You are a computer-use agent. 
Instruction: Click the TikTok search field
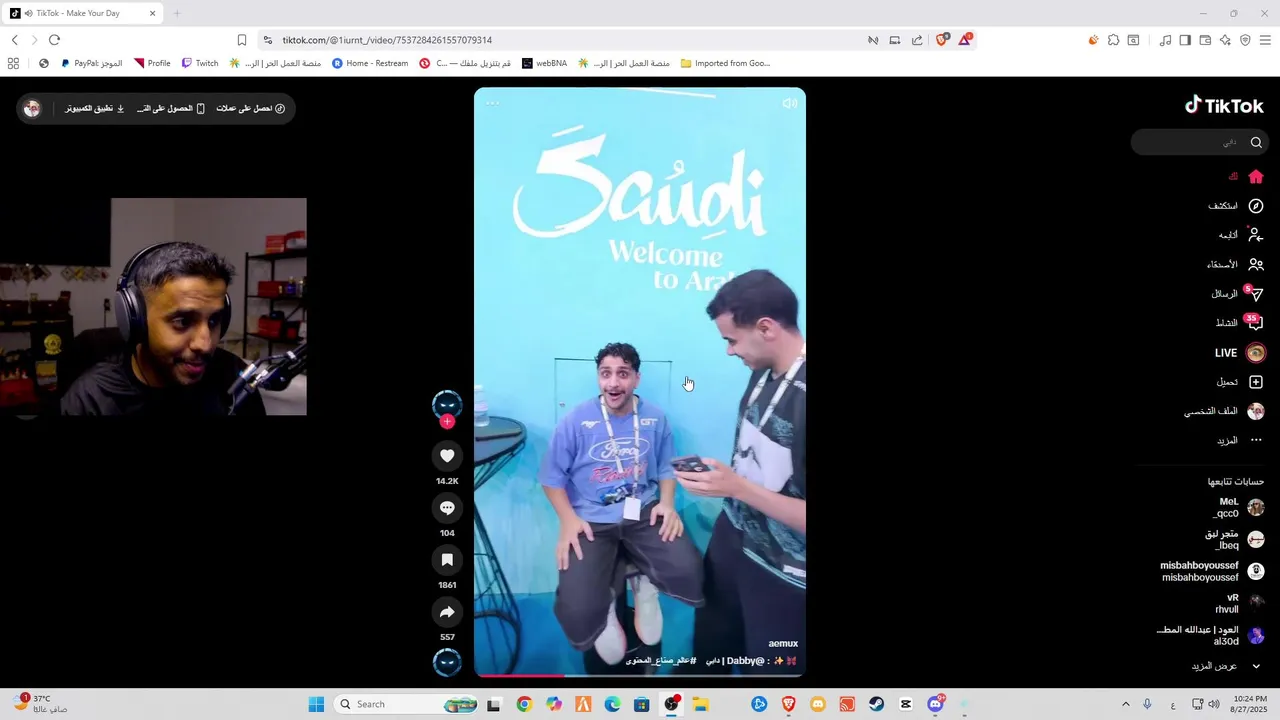click(1200, 142)
